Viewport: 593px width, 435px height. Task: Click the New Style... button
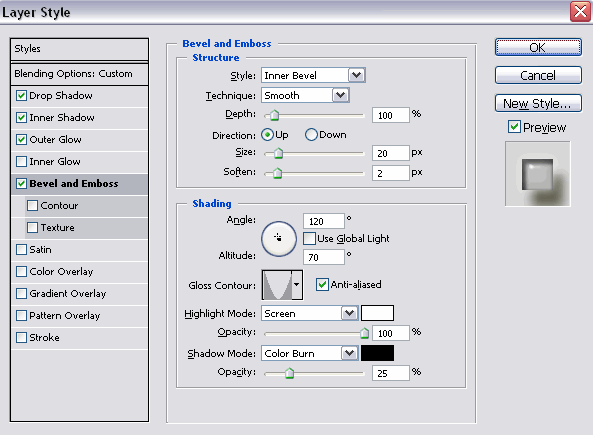[538, 103]
